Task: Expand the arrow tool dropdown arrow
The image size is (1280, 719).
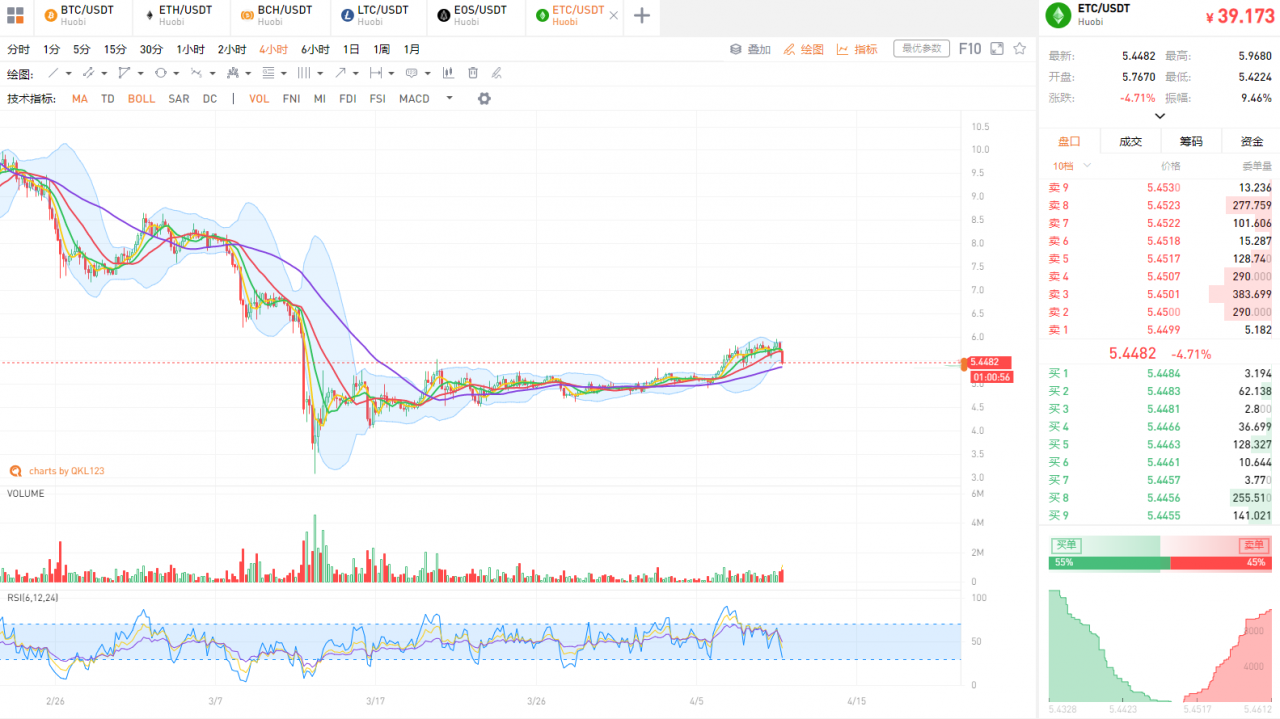Action: coord(356,73)
